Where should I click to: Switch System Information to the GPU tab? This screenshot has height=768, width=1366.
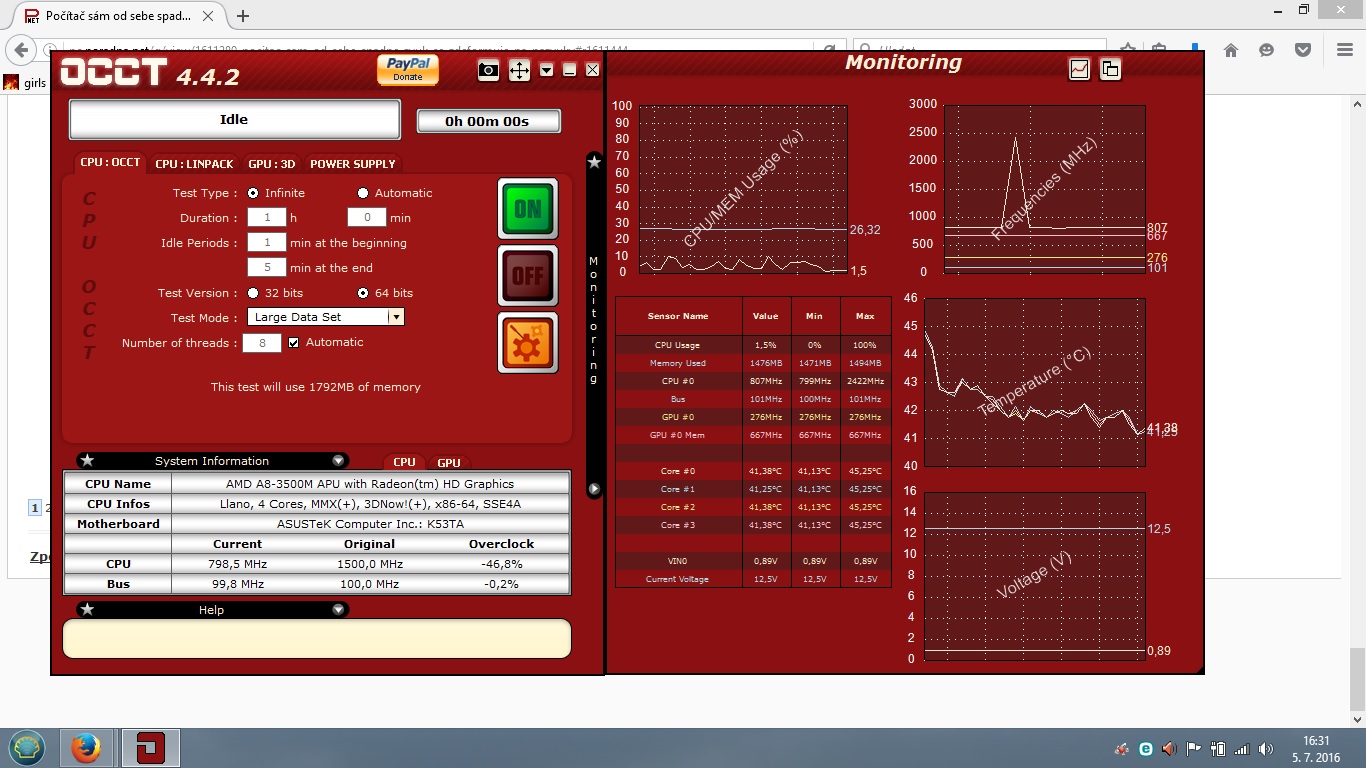click(449, 462)
